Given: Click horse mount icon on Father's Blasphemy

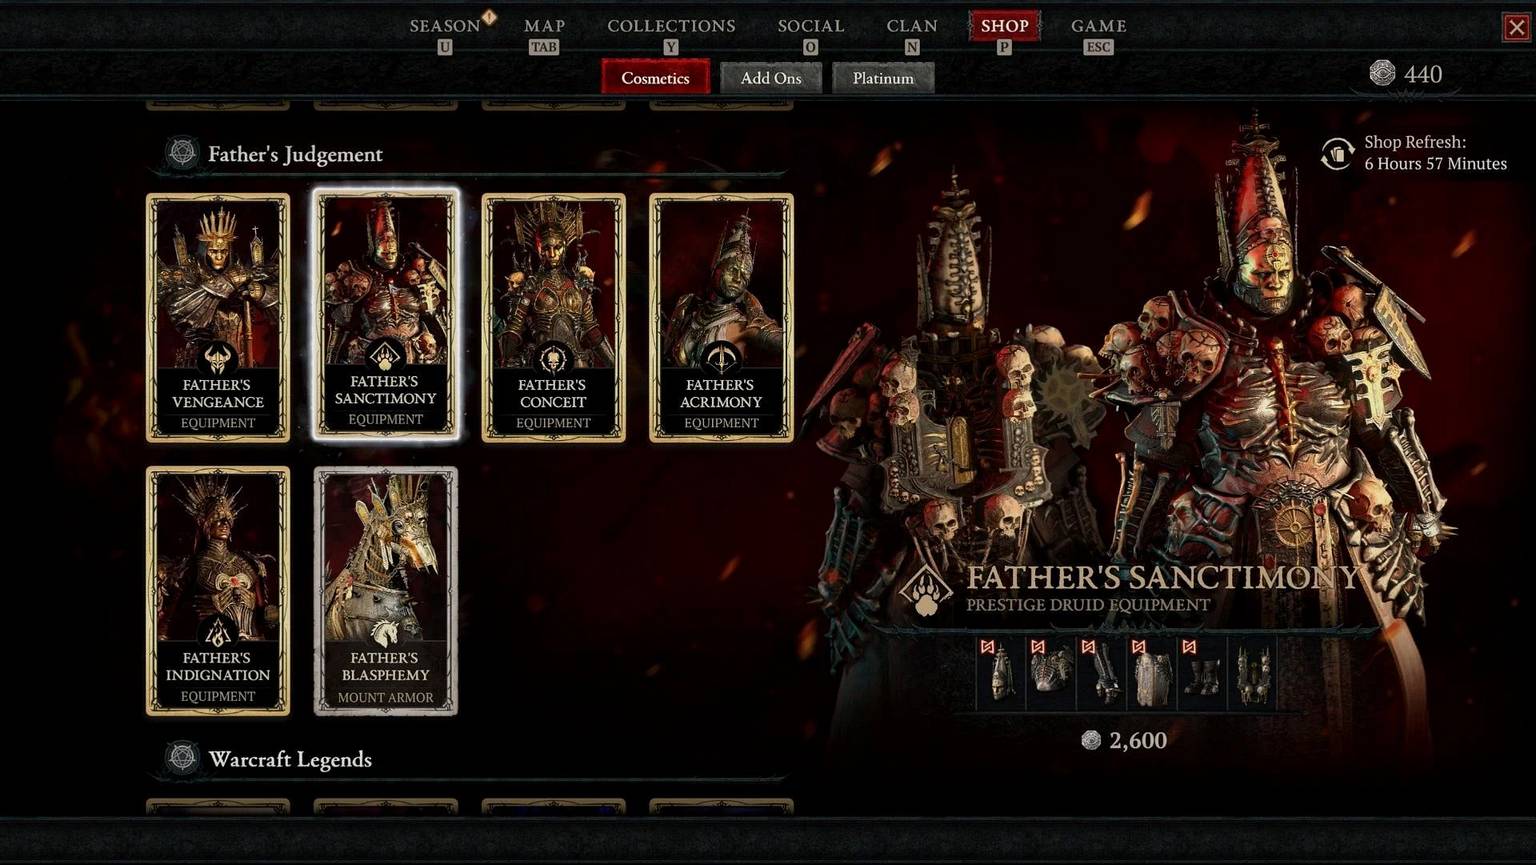Looking at the screenshot, I should click(x=386, y=631).
